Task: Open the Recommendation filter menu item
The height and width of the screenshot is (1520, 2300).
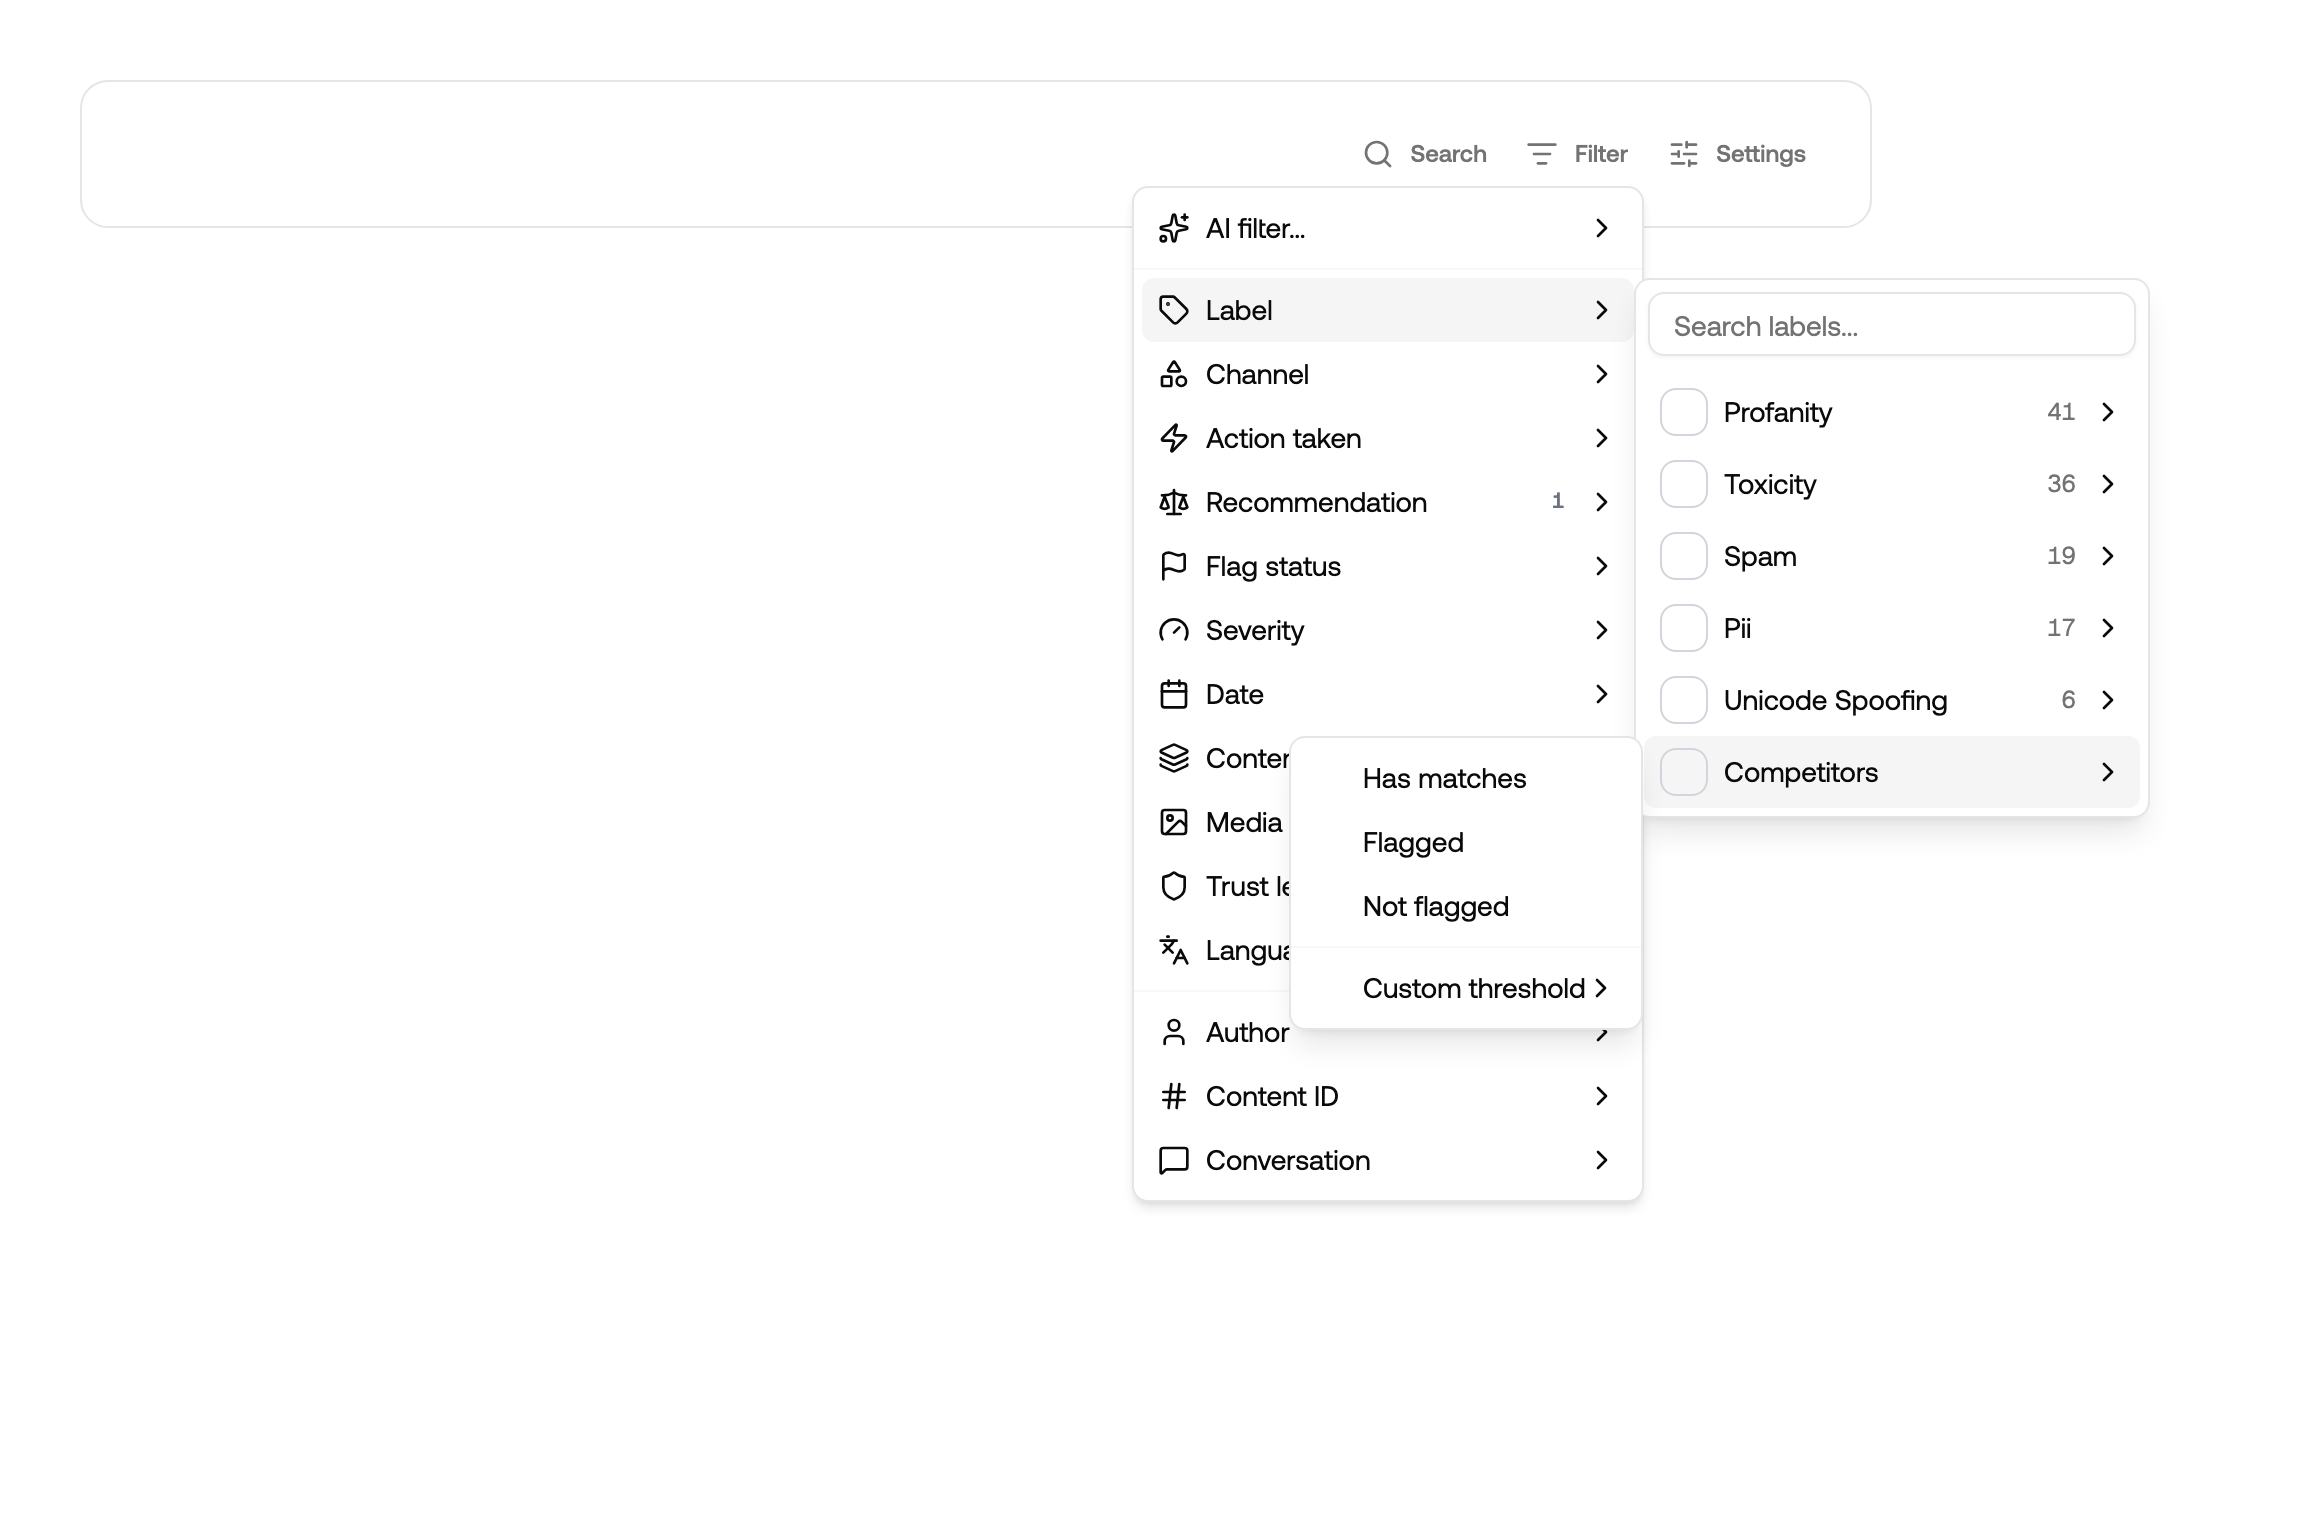Action: point(1388,502)
